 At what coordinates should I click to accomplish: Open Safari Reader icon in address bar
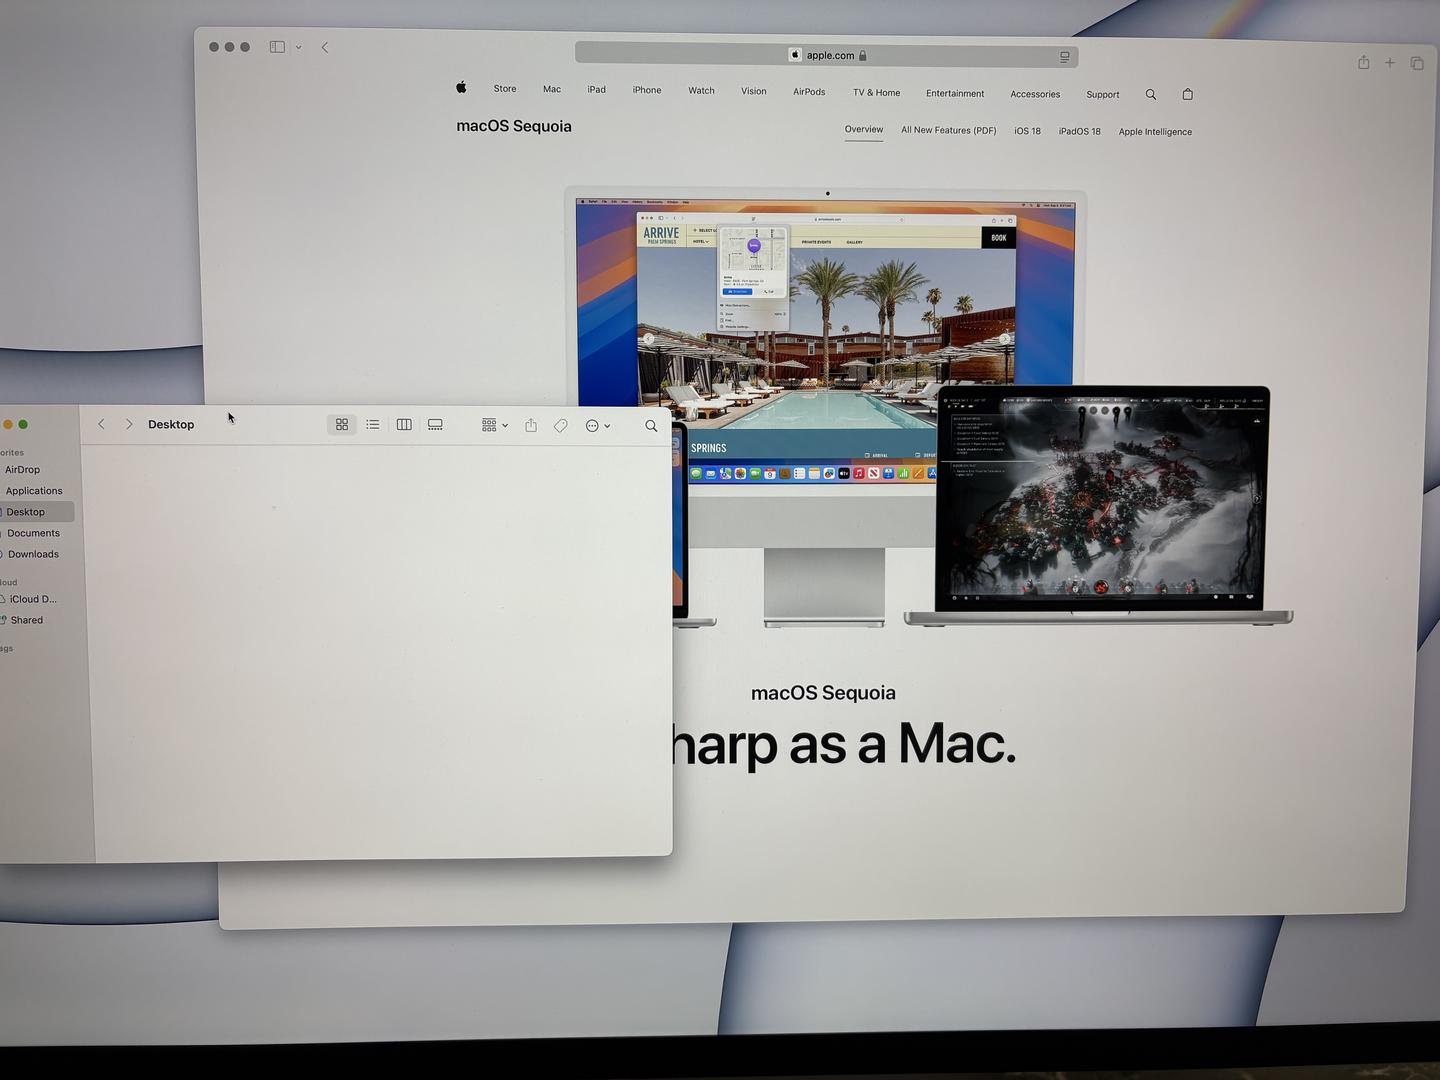point(1065,57)
